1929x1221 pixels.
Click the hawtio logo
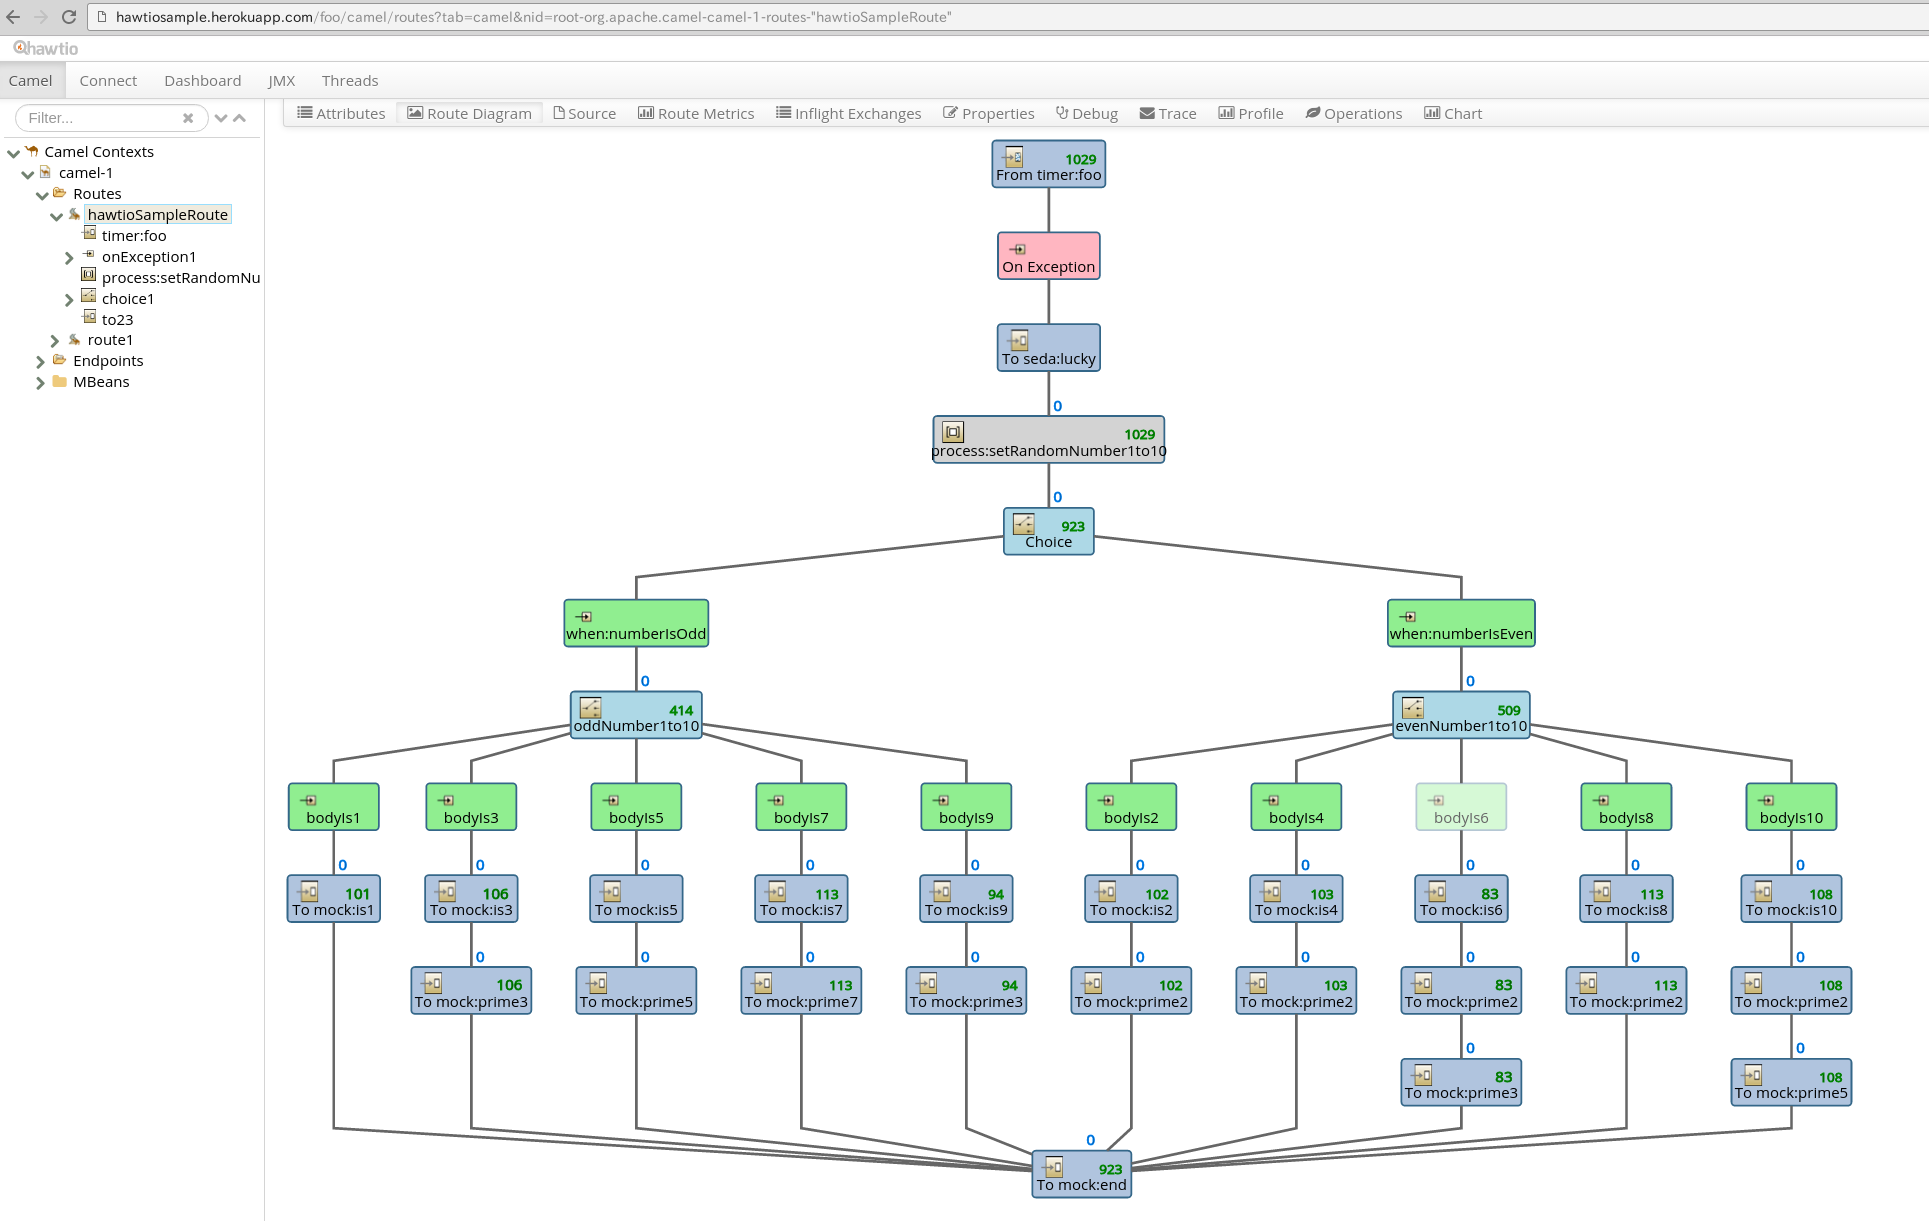tap(43, 47)
